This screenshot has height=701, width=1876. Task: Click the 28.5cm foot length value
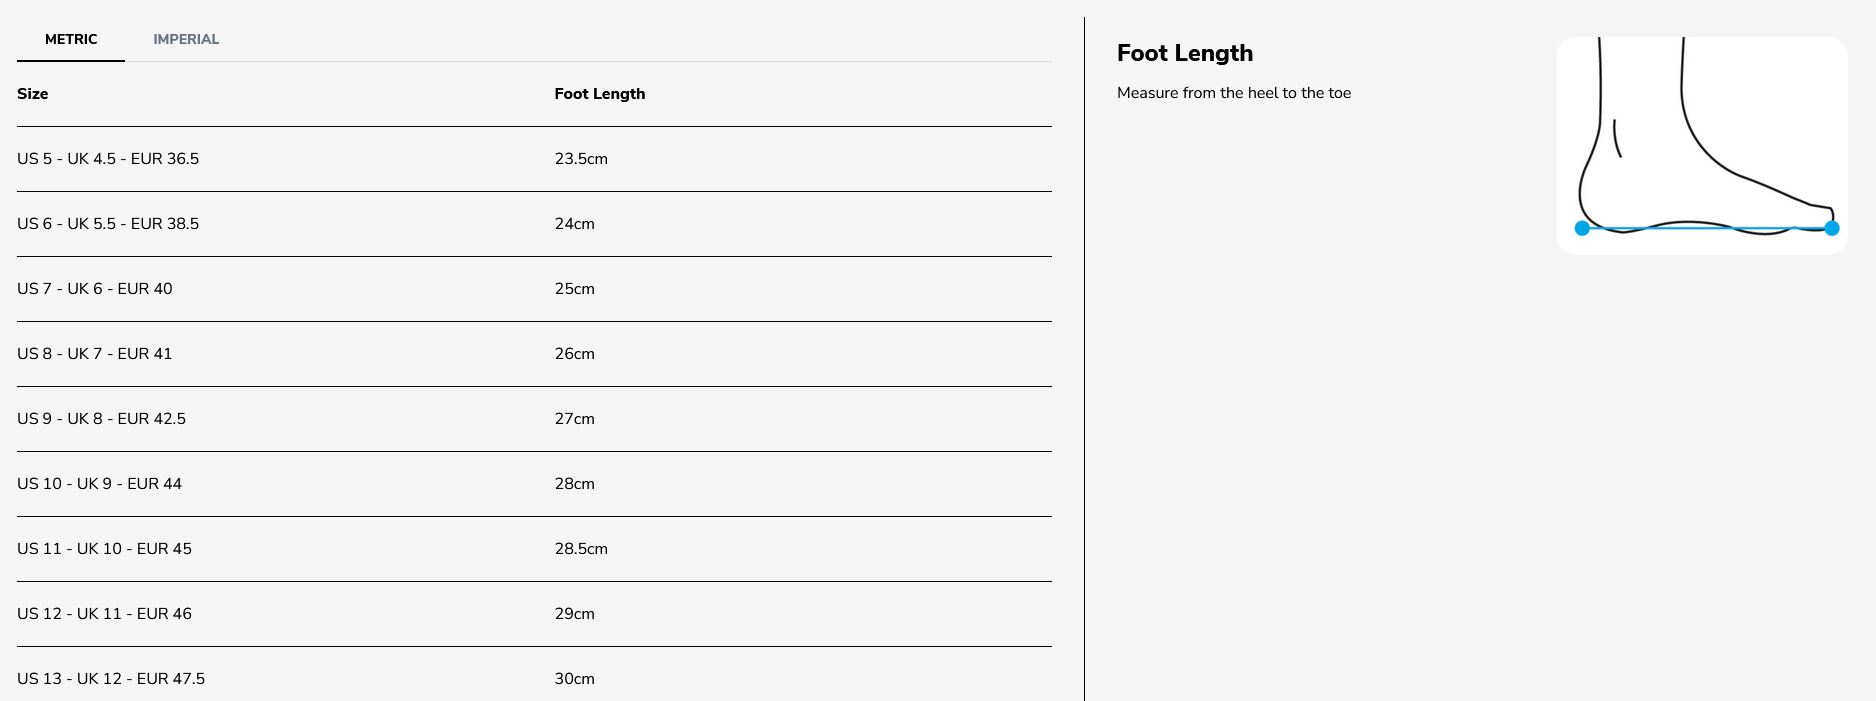pos(581,549)
